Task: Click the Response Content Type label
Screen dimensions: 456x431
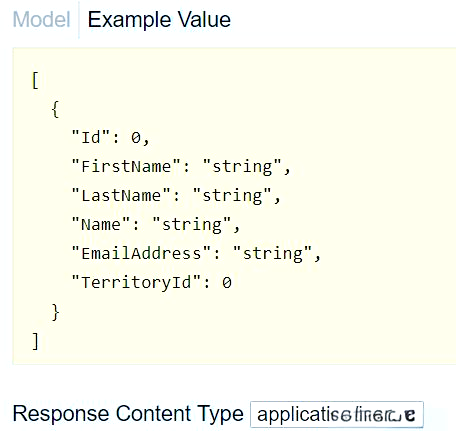Action: click(128, 414)
